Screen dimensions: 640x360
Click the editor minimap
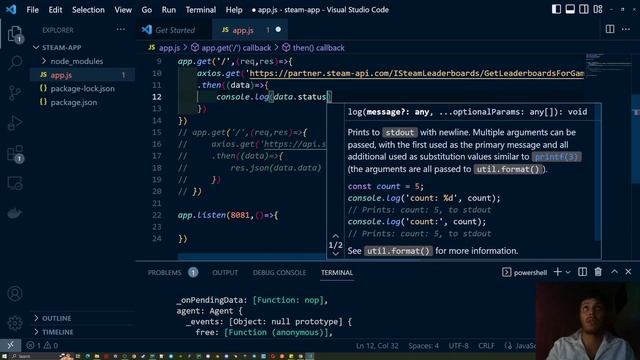pos(609,65)
